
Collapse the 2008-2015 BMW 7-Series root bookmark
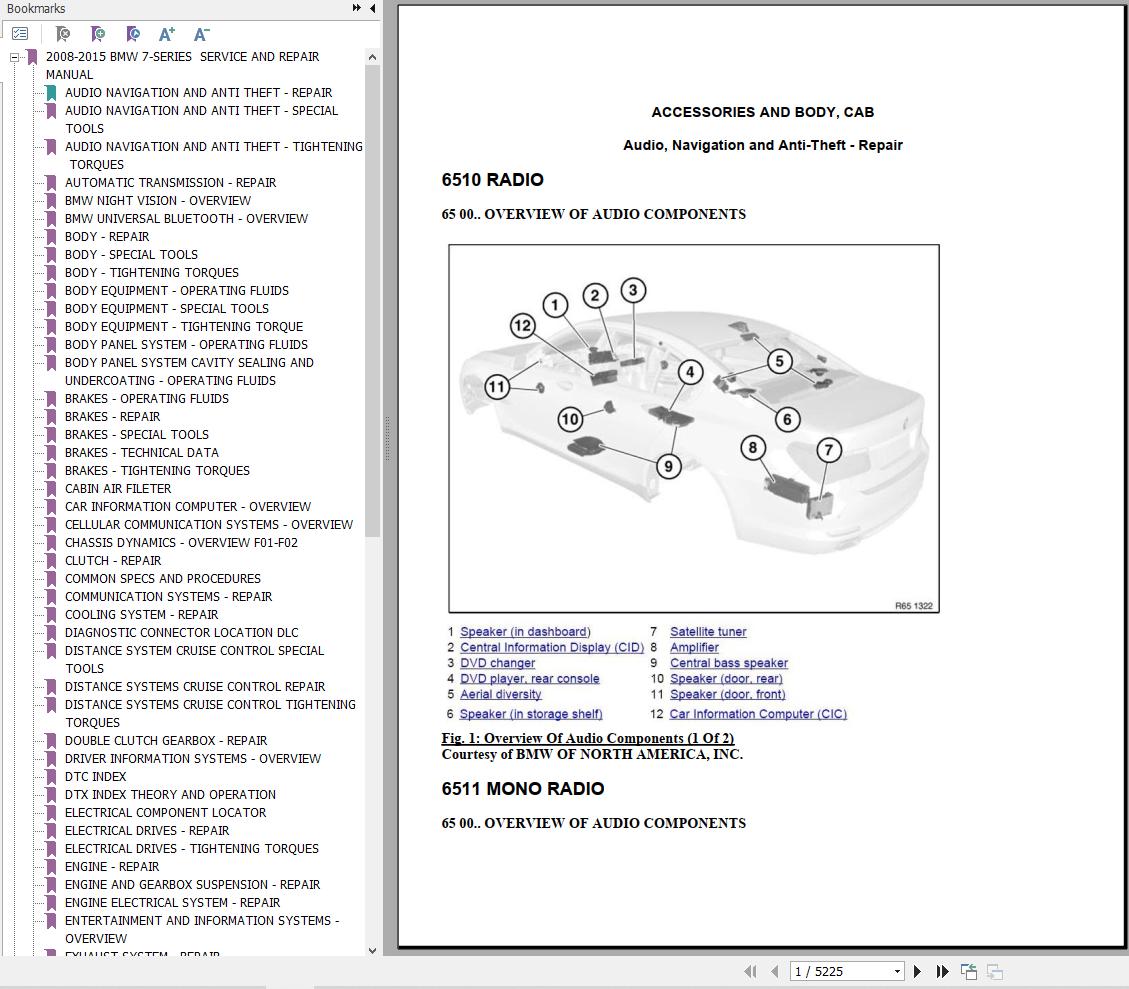(14, 57)
